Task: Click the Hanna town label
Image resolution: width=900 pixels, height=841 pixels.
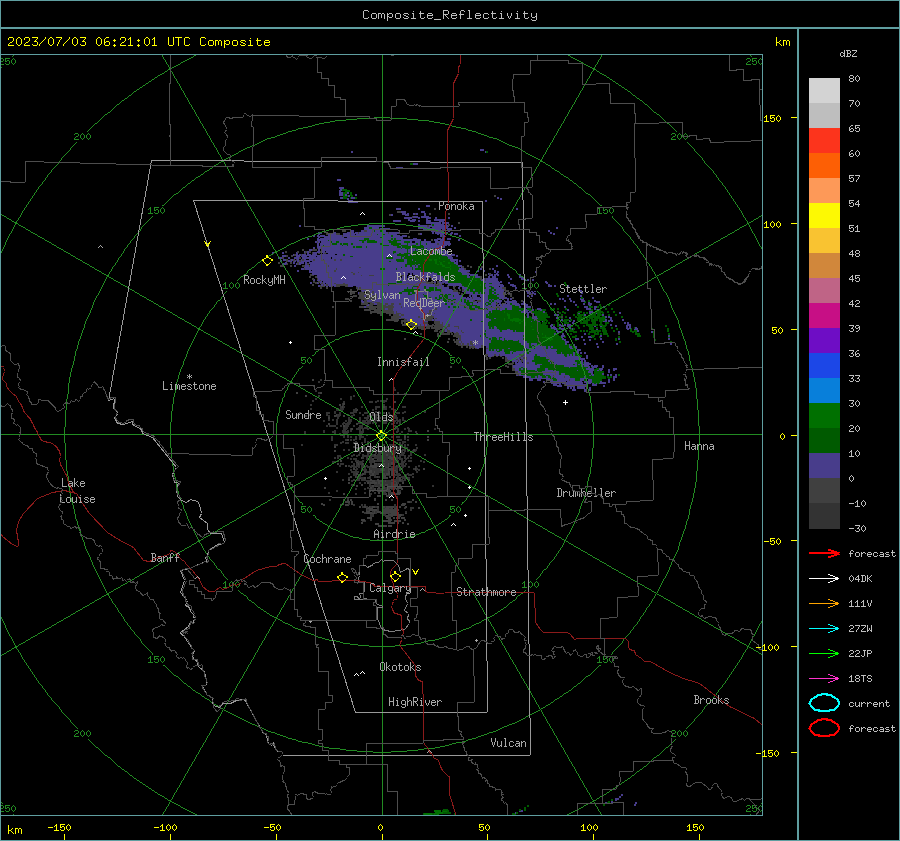Action: pyautogui.click(x=699, y=446)
